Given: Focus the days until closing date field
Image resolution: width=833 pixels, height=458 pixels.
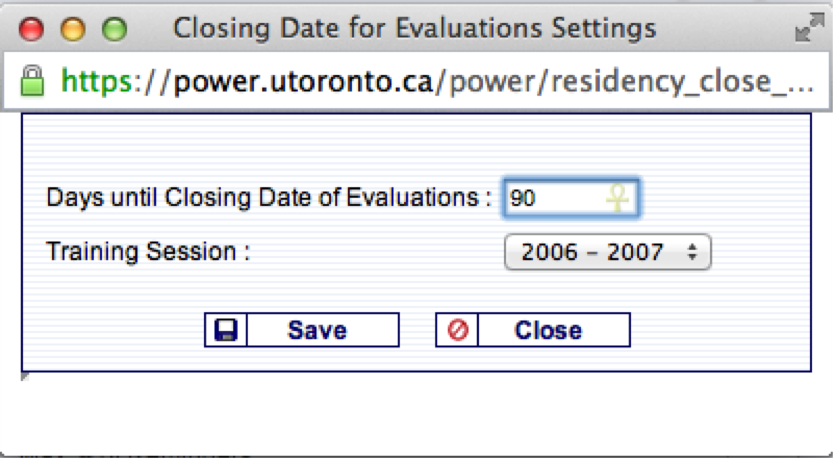Looking at the screenshot, I should [555, 198].
